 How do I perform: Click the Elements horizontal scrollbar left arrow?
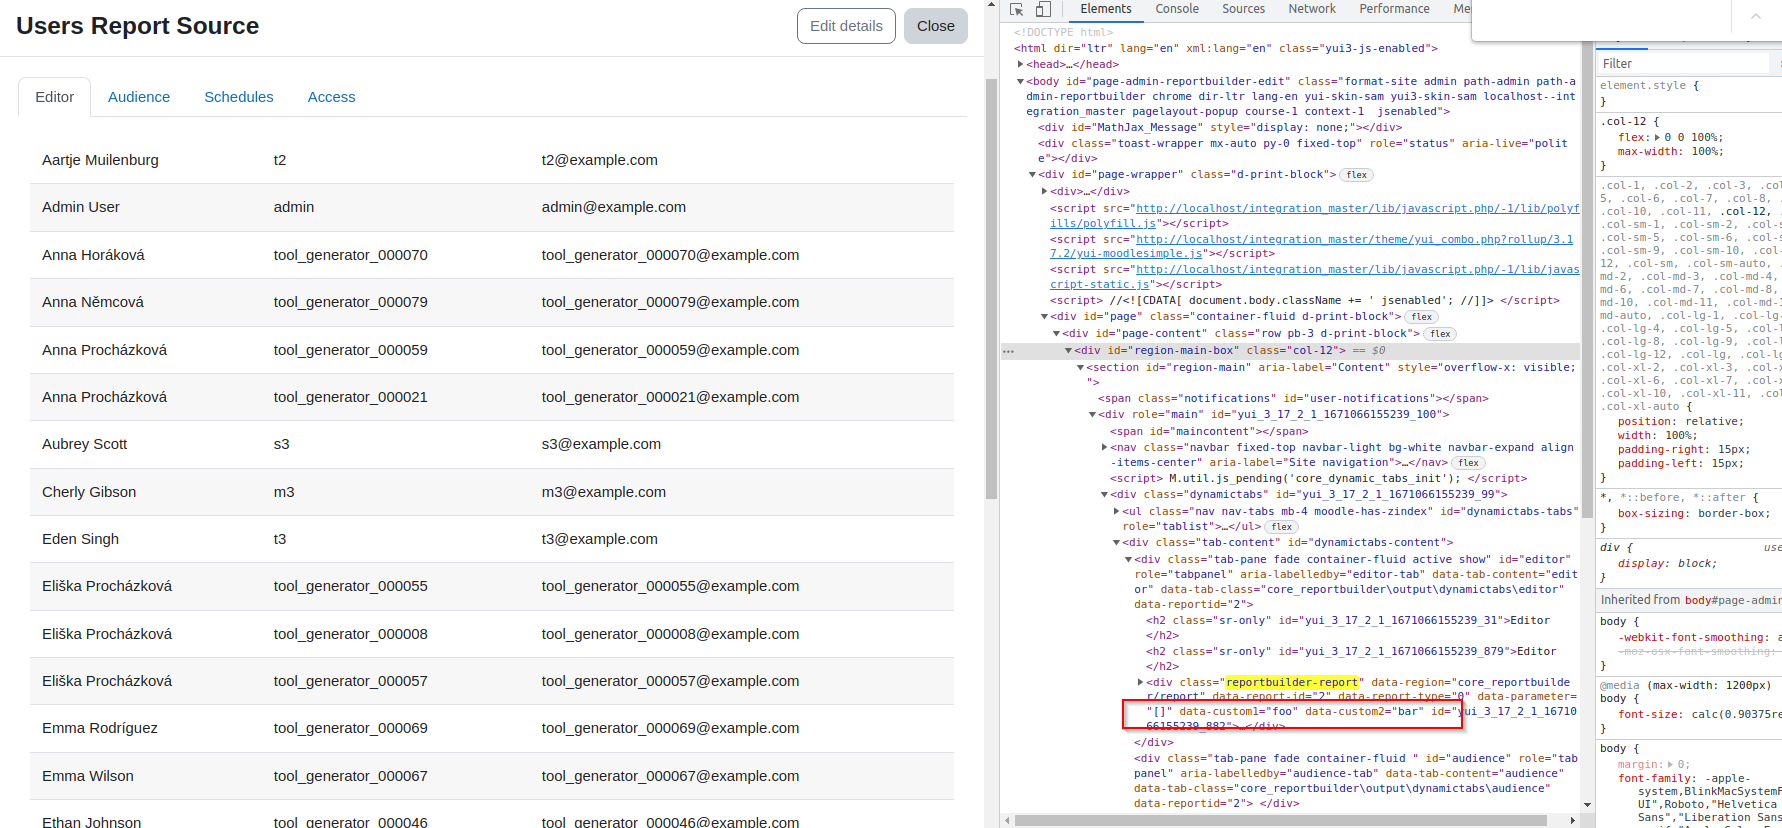(1008, 820)
